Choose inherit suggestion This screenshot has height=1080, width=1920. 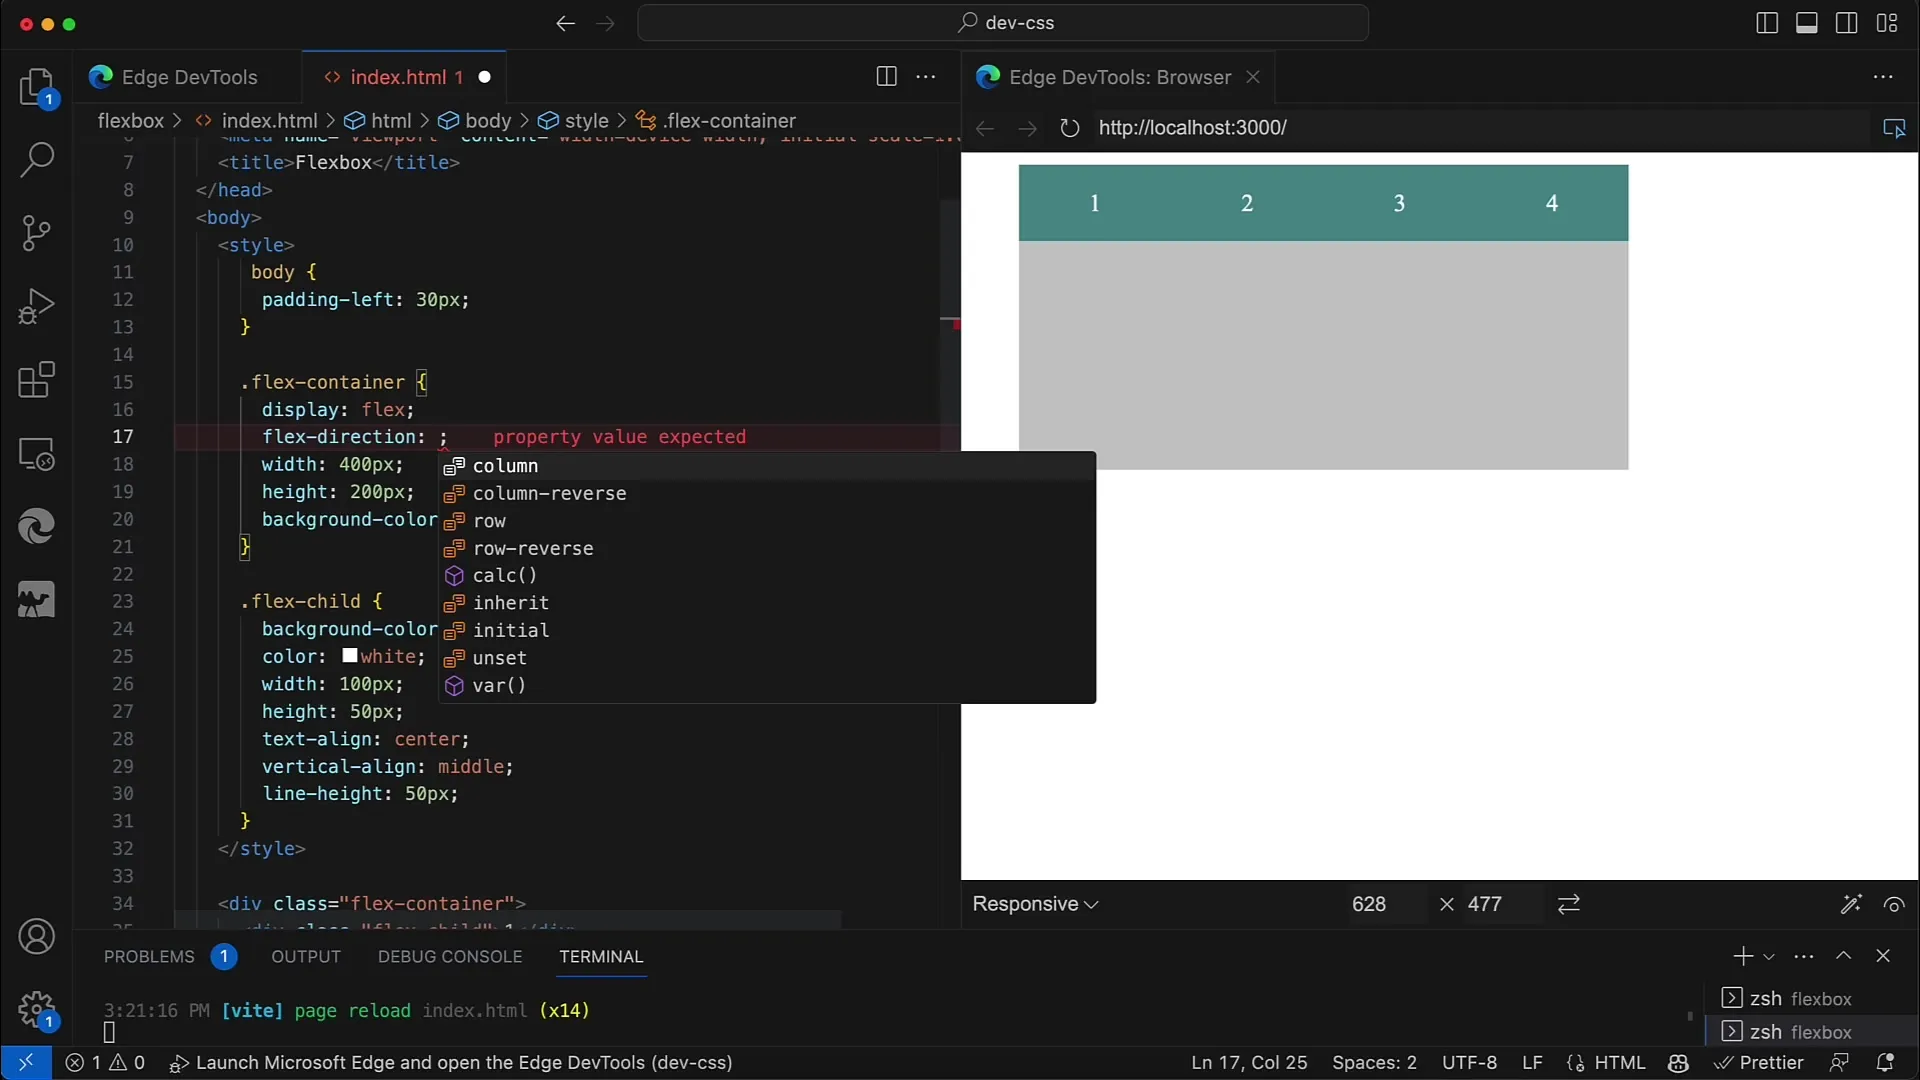point(767,603)
